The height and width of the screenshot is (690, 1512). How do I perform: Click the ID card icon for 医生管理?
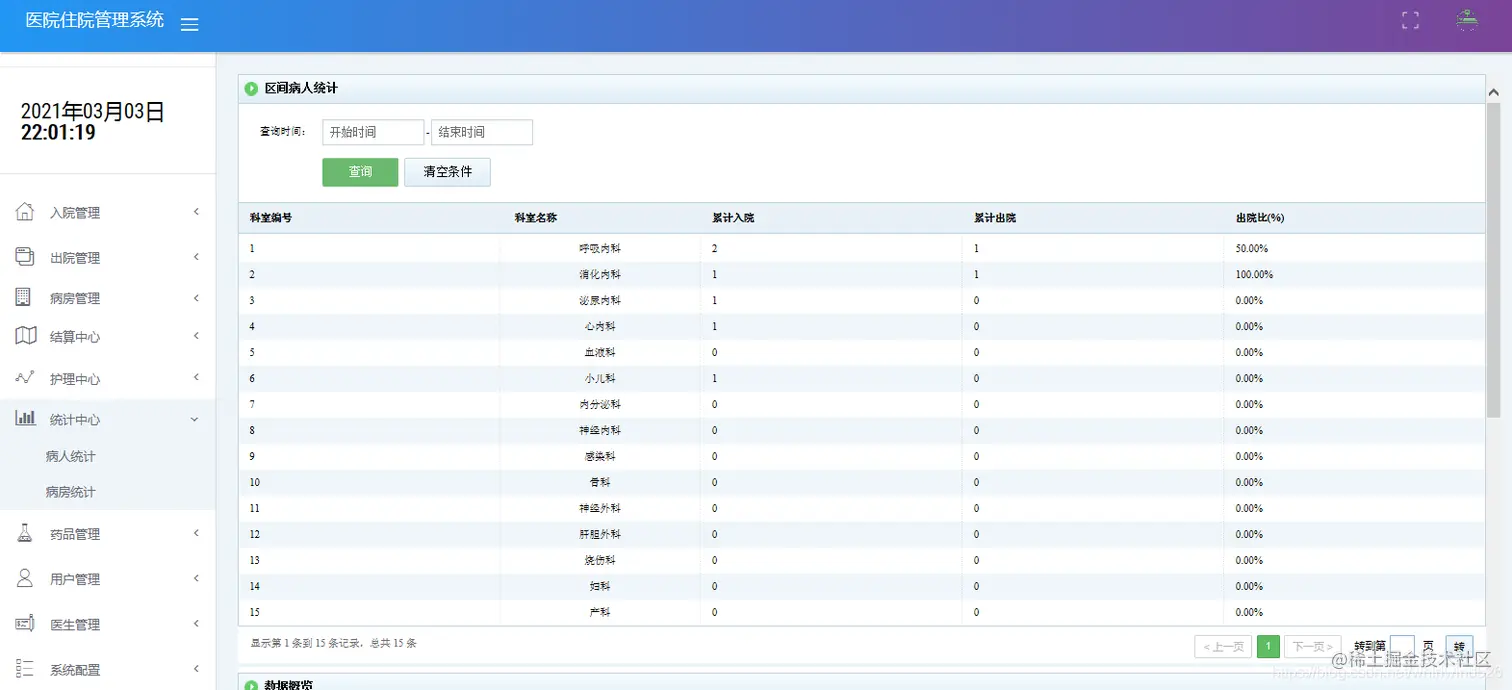[25, 623]
